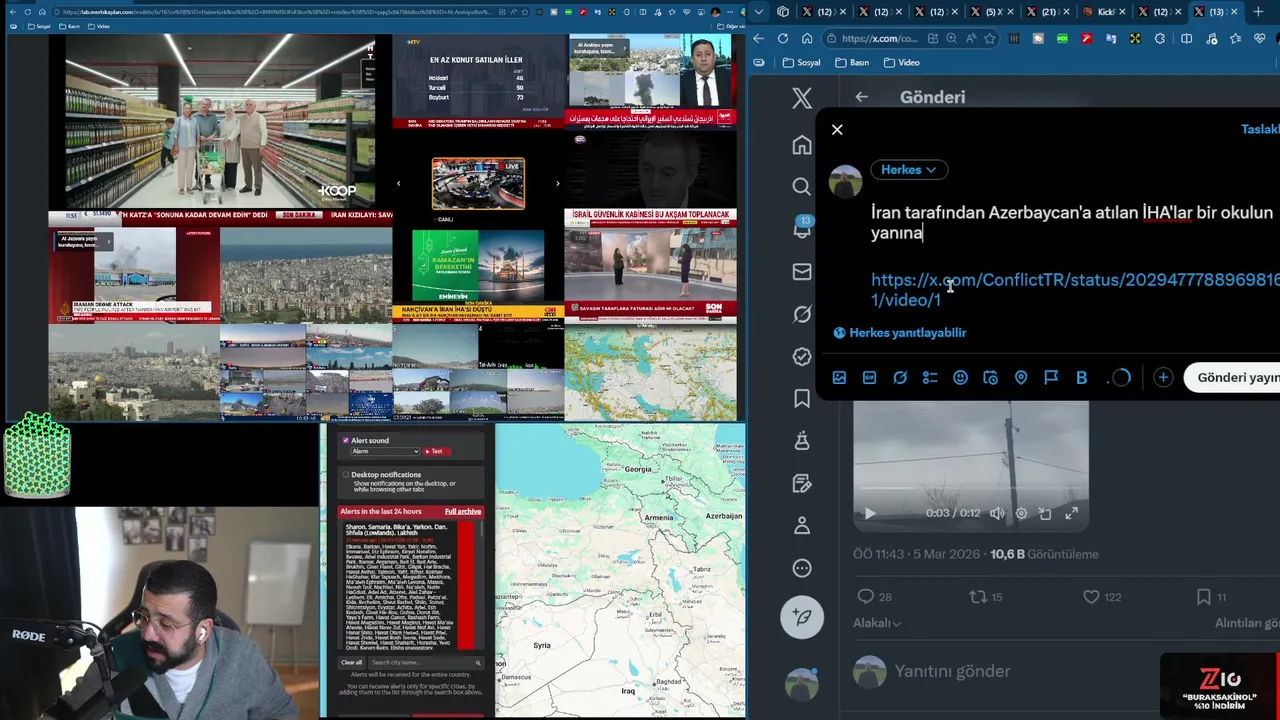The width and height of the screenshot is (1280, 720).
Task: Add the page to favorites with the star
Action: (x=990, y=39)
